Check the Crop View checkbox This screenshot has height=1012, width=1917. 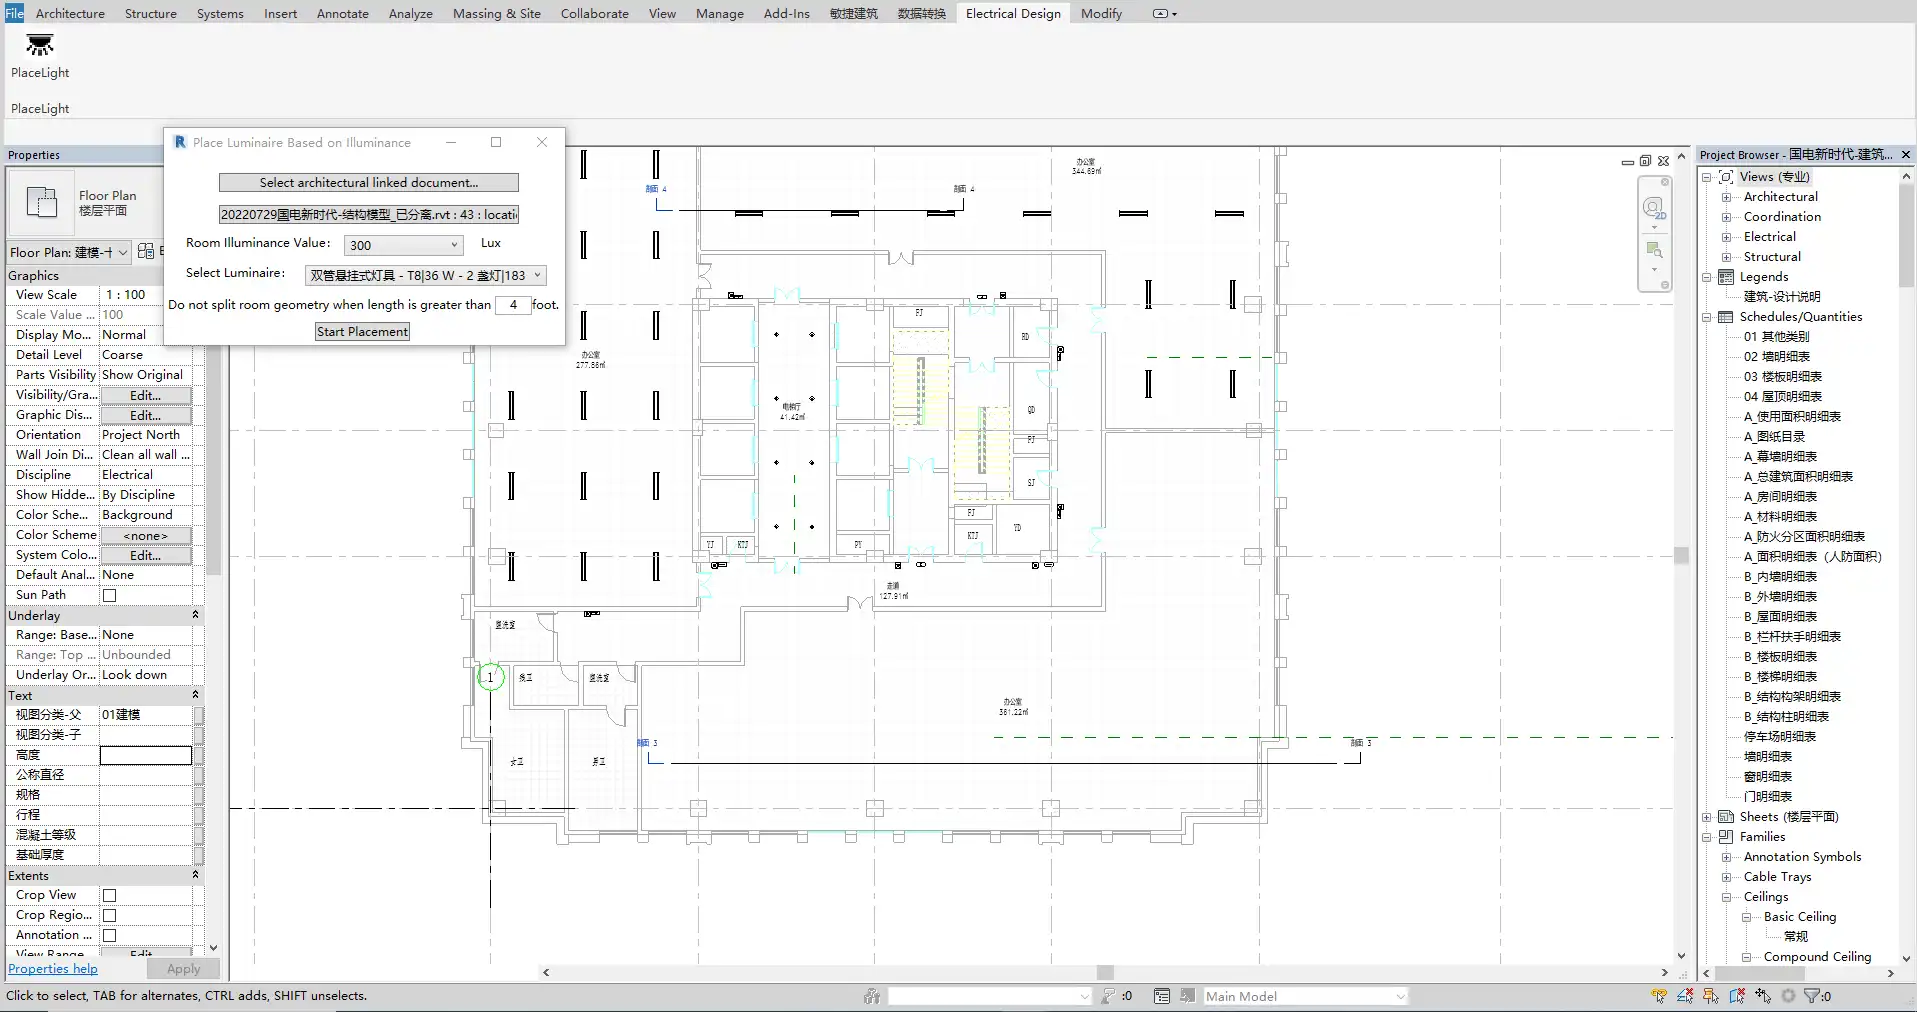tap(110, 895)
